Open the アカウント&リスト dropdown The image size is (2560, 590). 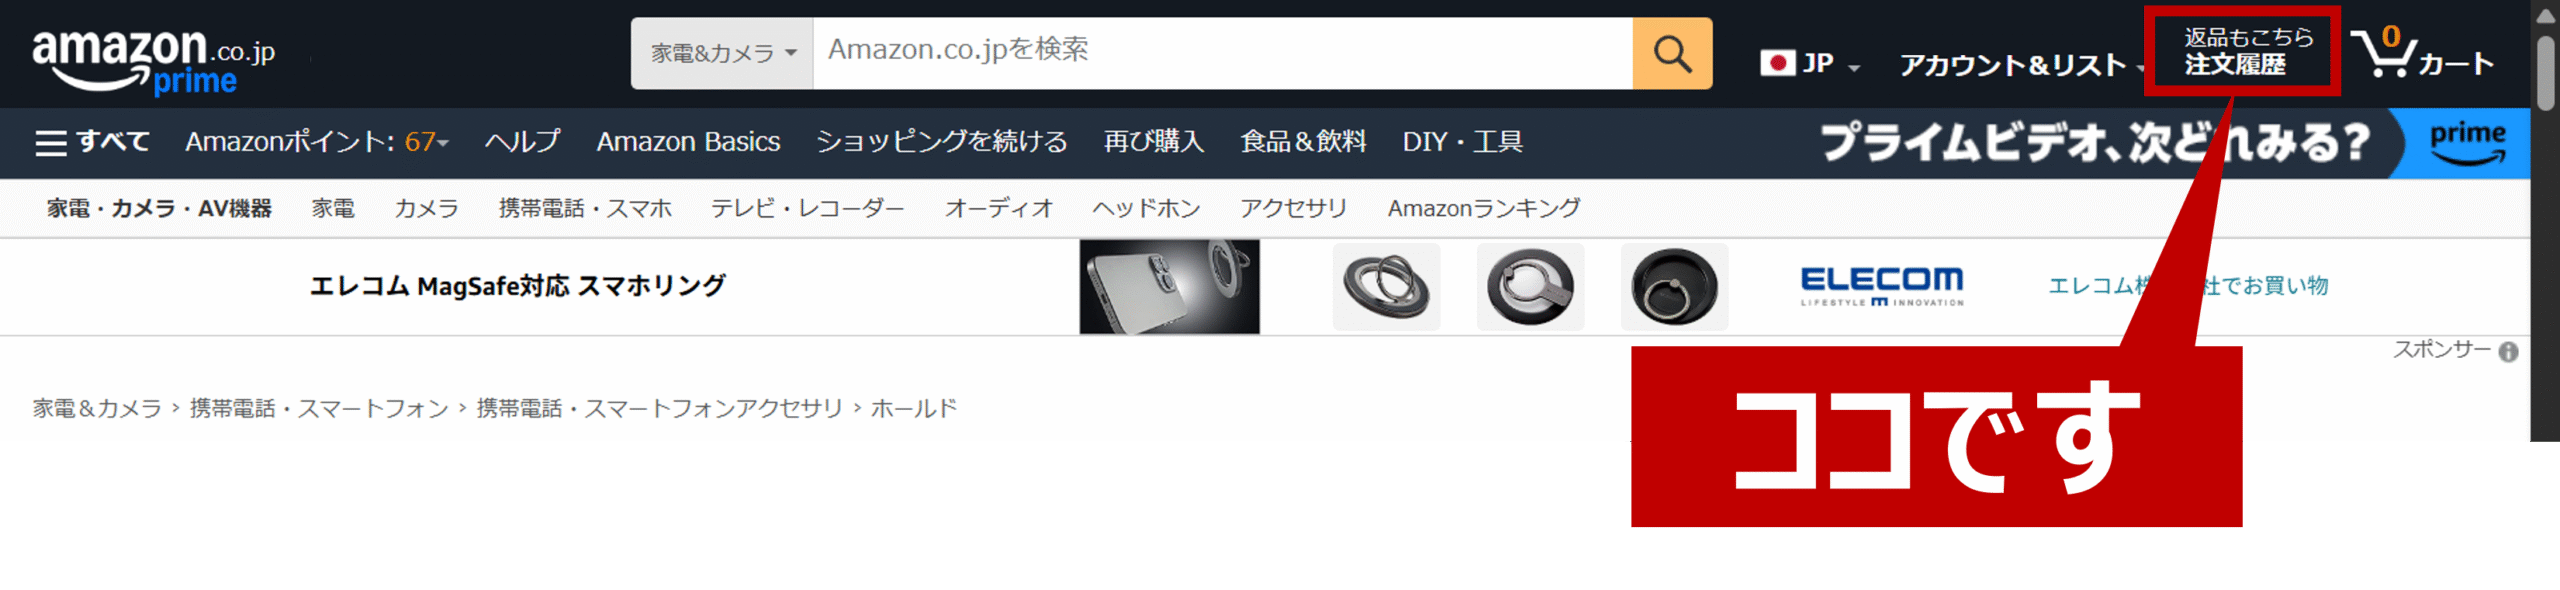click(x=2021, y=65)
